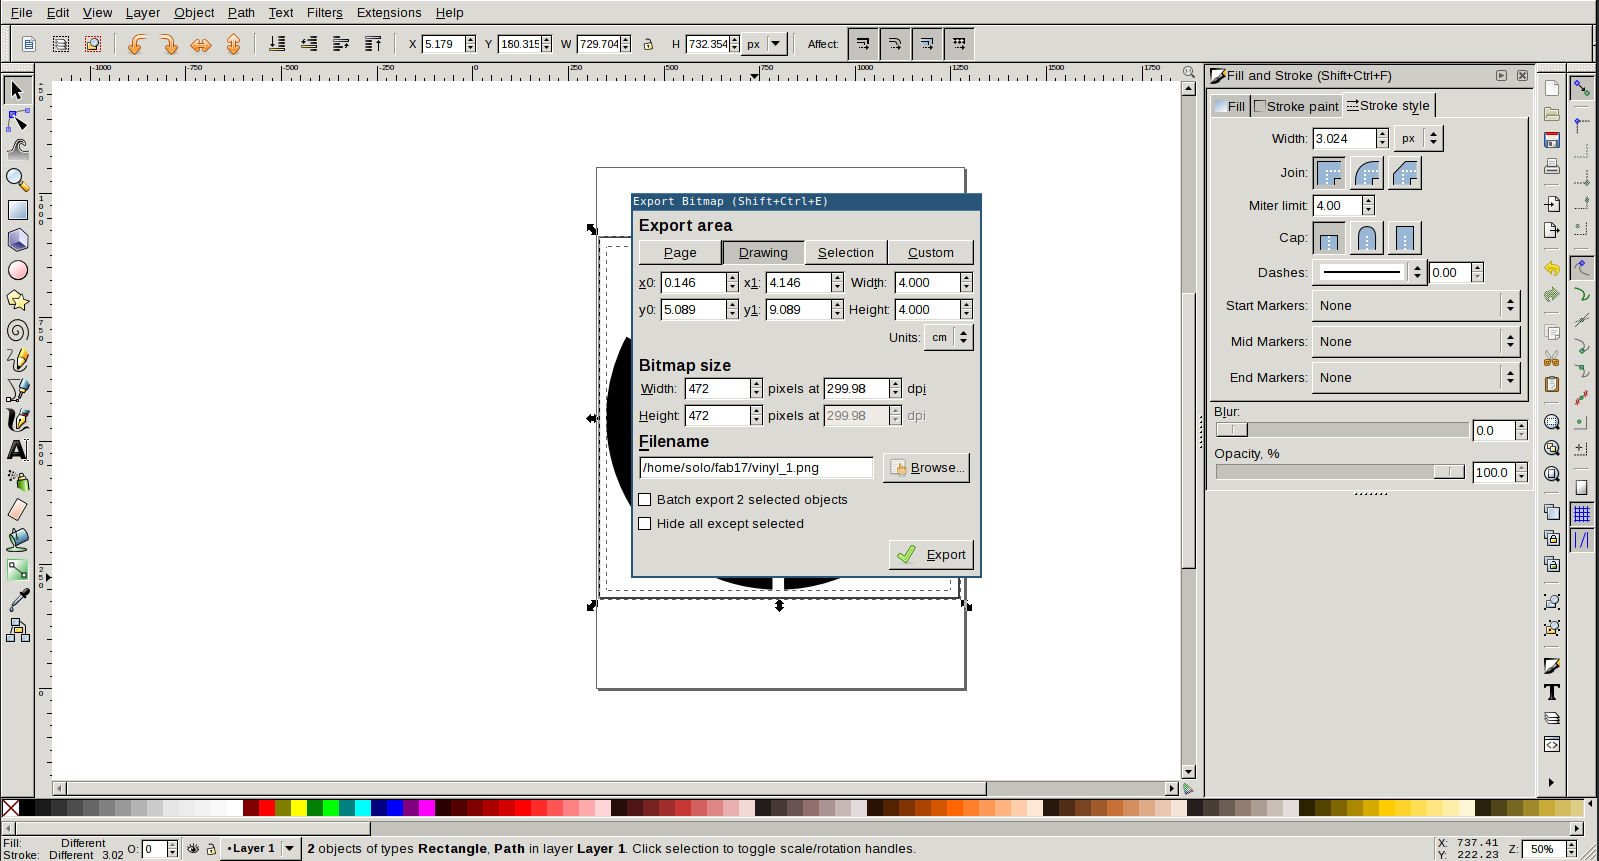Select the Text tool in toolbox
This screenshot has height=861, width=1599.
coord(17,450)
